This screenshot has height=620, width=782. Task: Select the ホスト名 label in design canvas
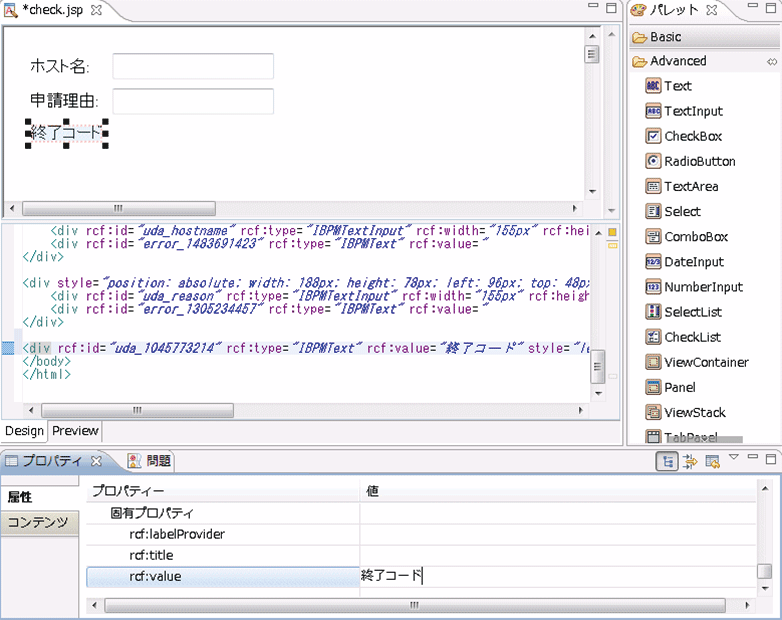point(59,66)
